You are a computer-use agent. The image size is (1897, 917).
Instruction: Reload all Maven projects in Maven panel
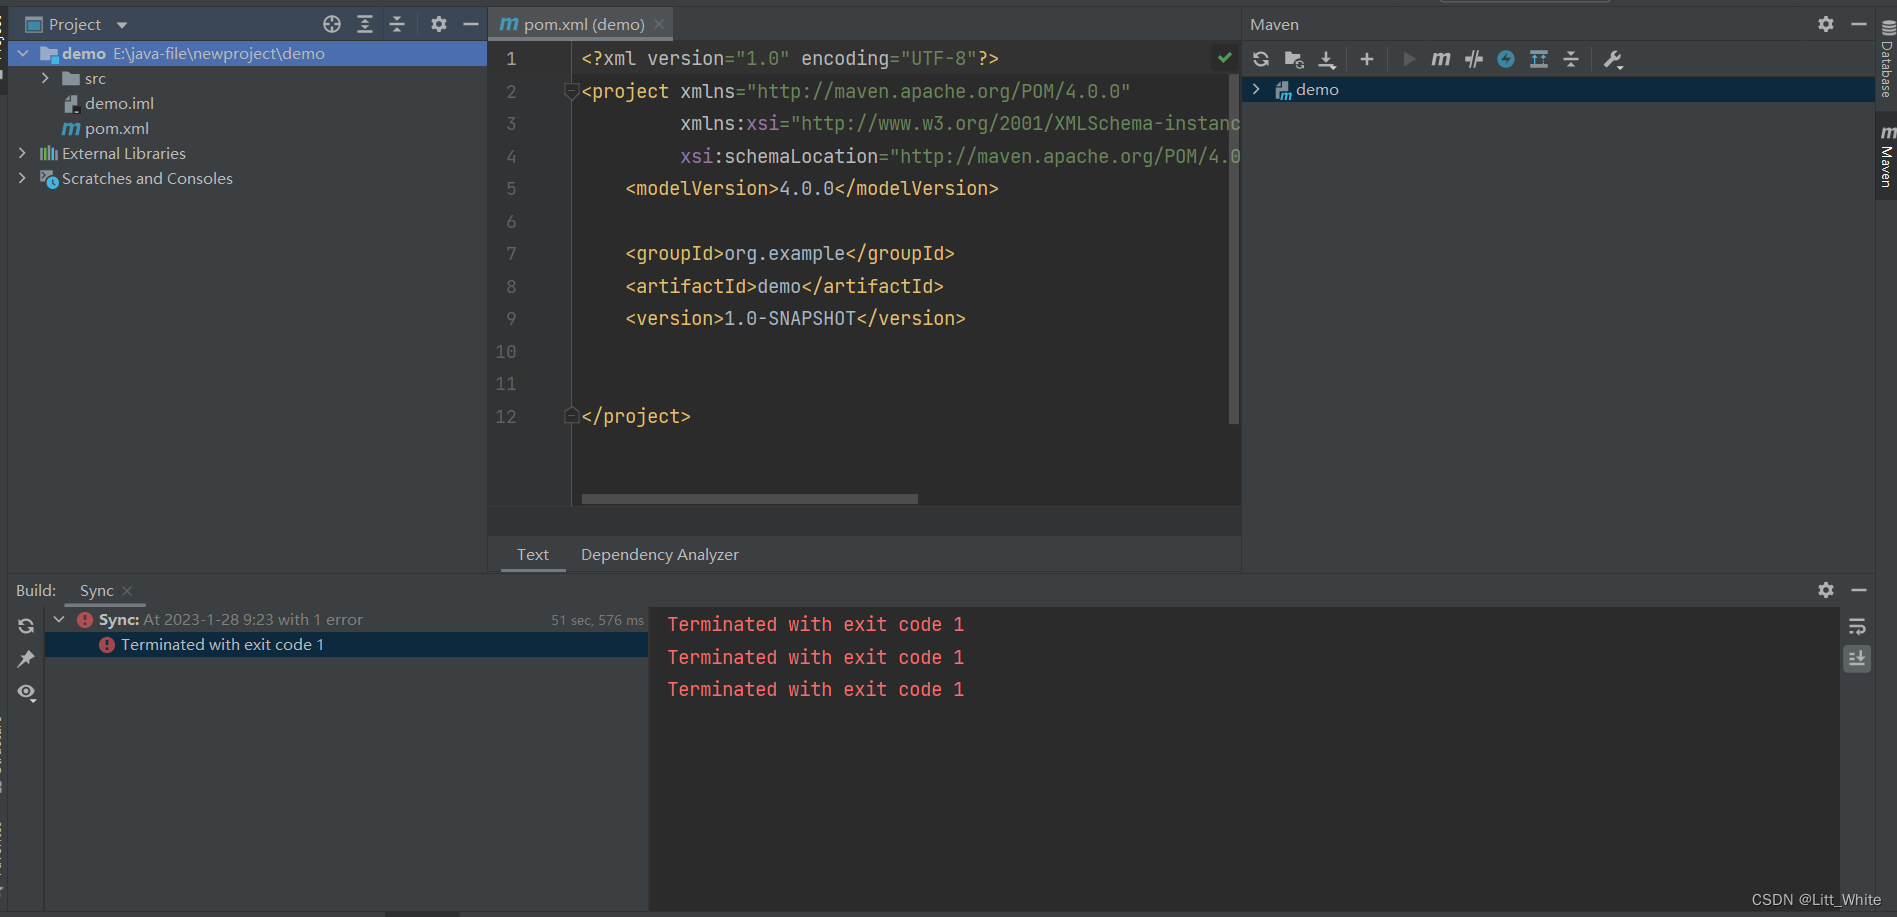1261,59
